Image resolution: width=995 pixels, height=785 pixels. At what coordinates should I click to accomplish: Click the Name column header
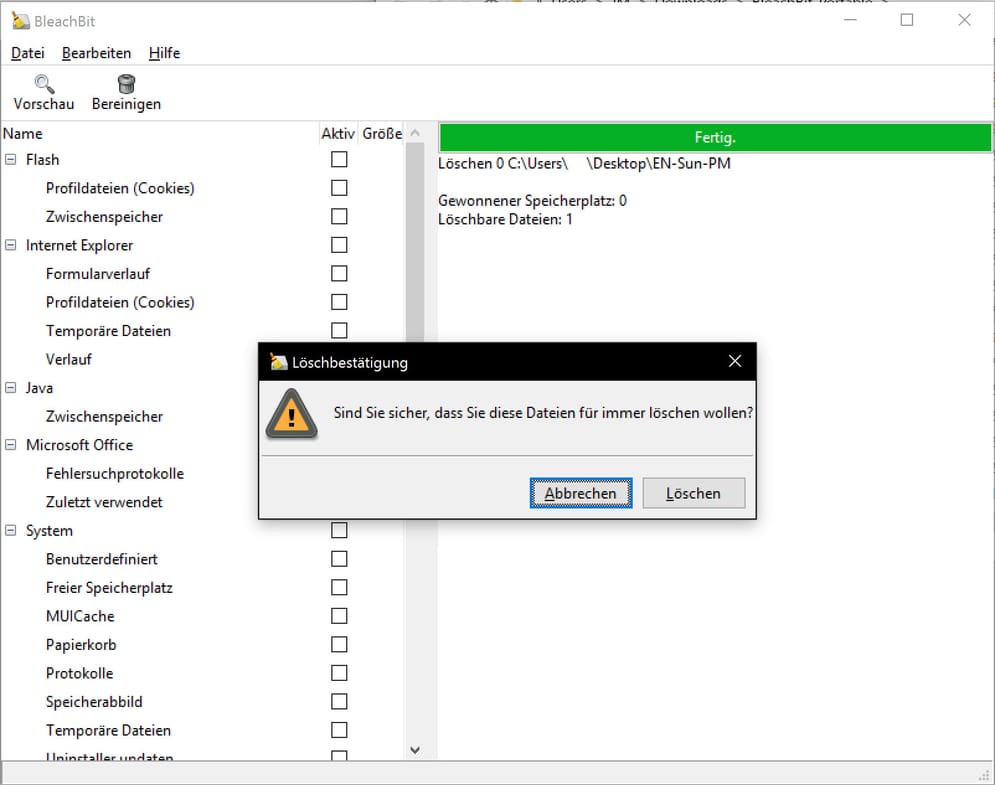point(160,133)
